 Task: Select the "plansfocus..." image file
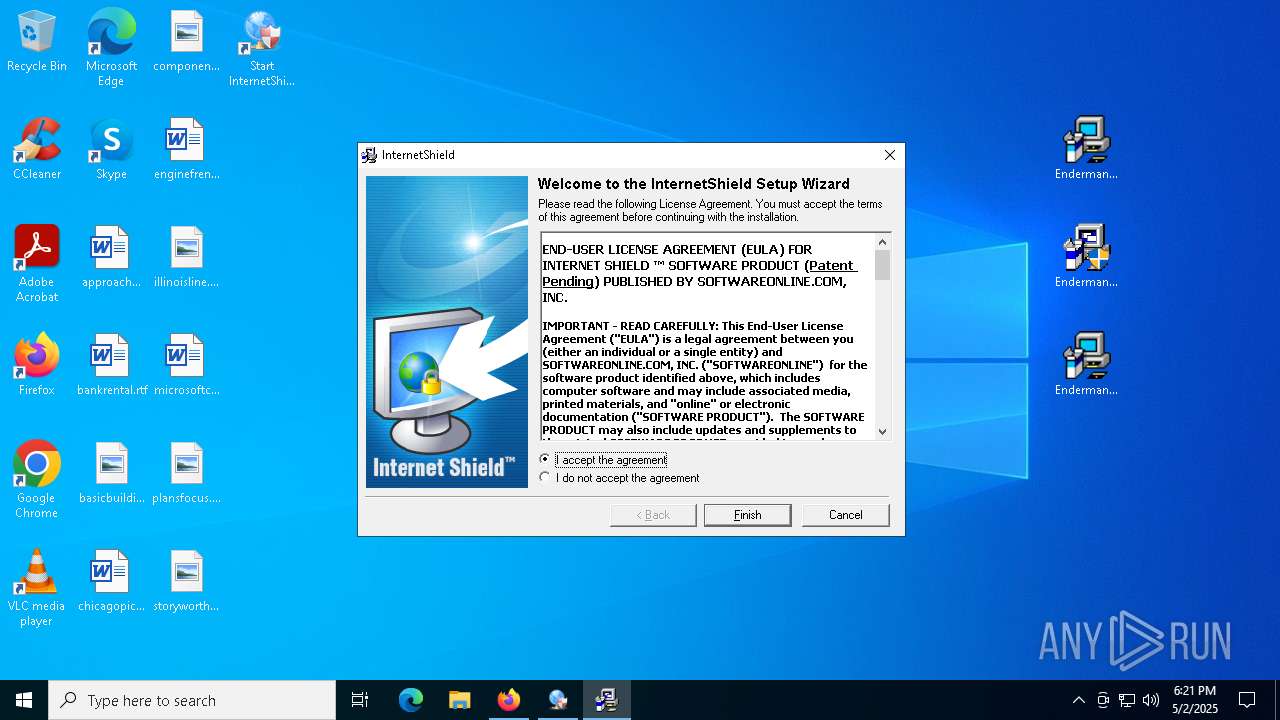(186, 474)
